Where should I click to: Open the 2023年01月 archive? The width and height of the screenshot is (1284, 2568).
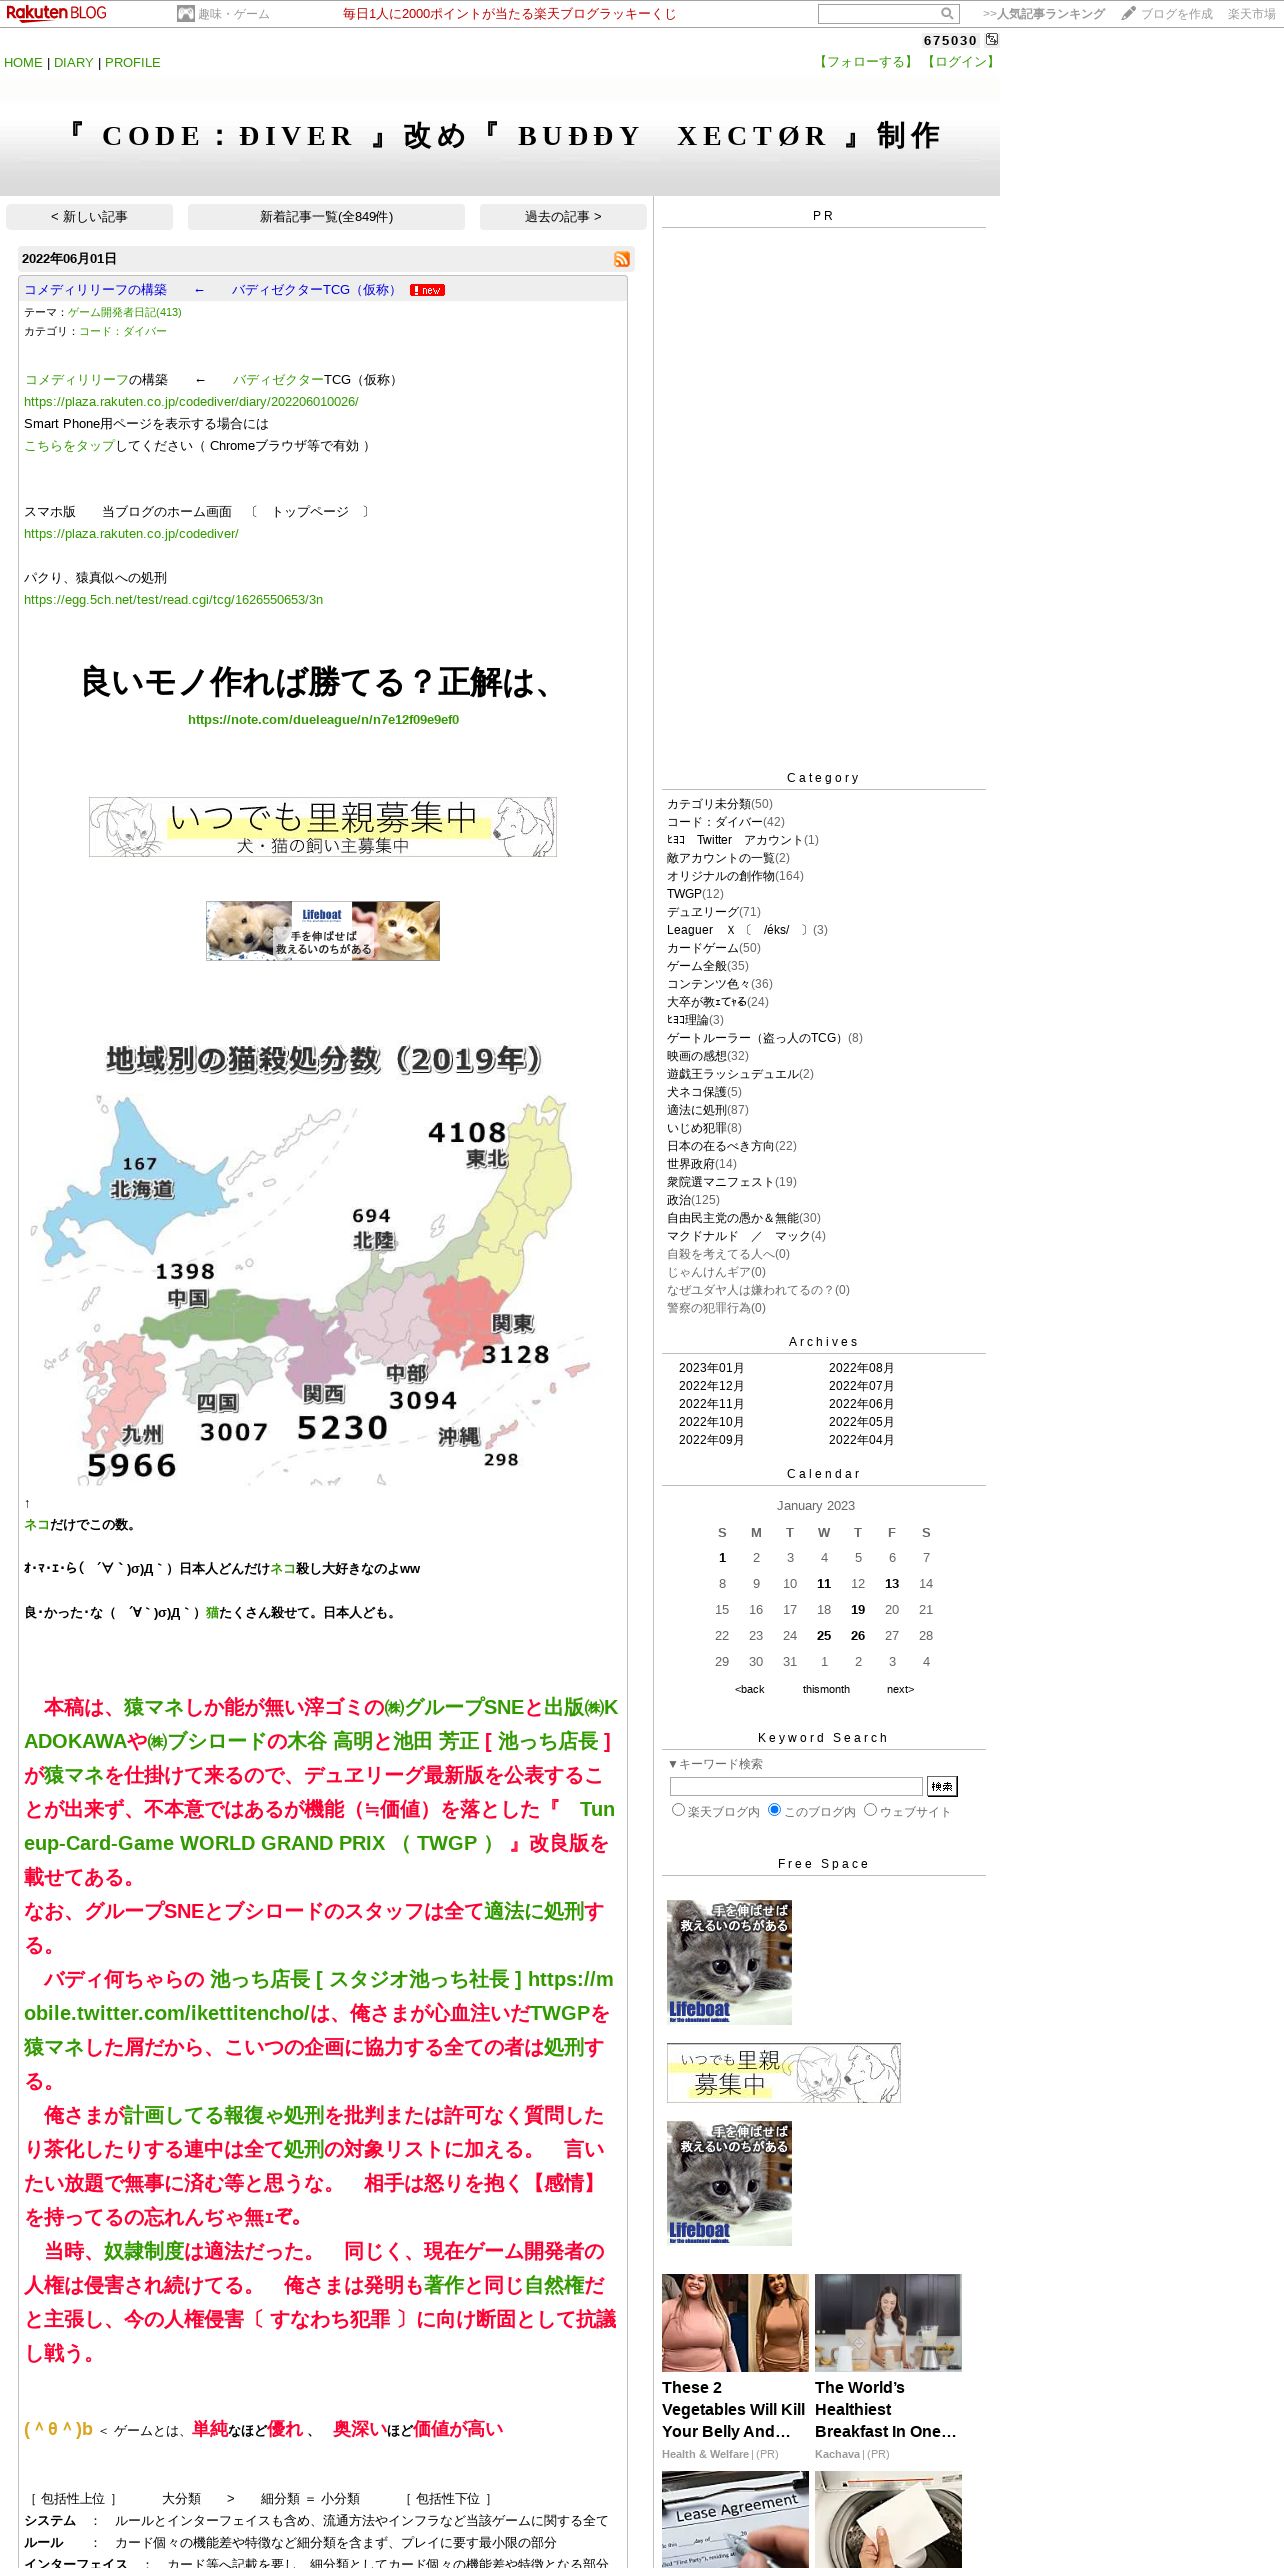coord(711,1368)
